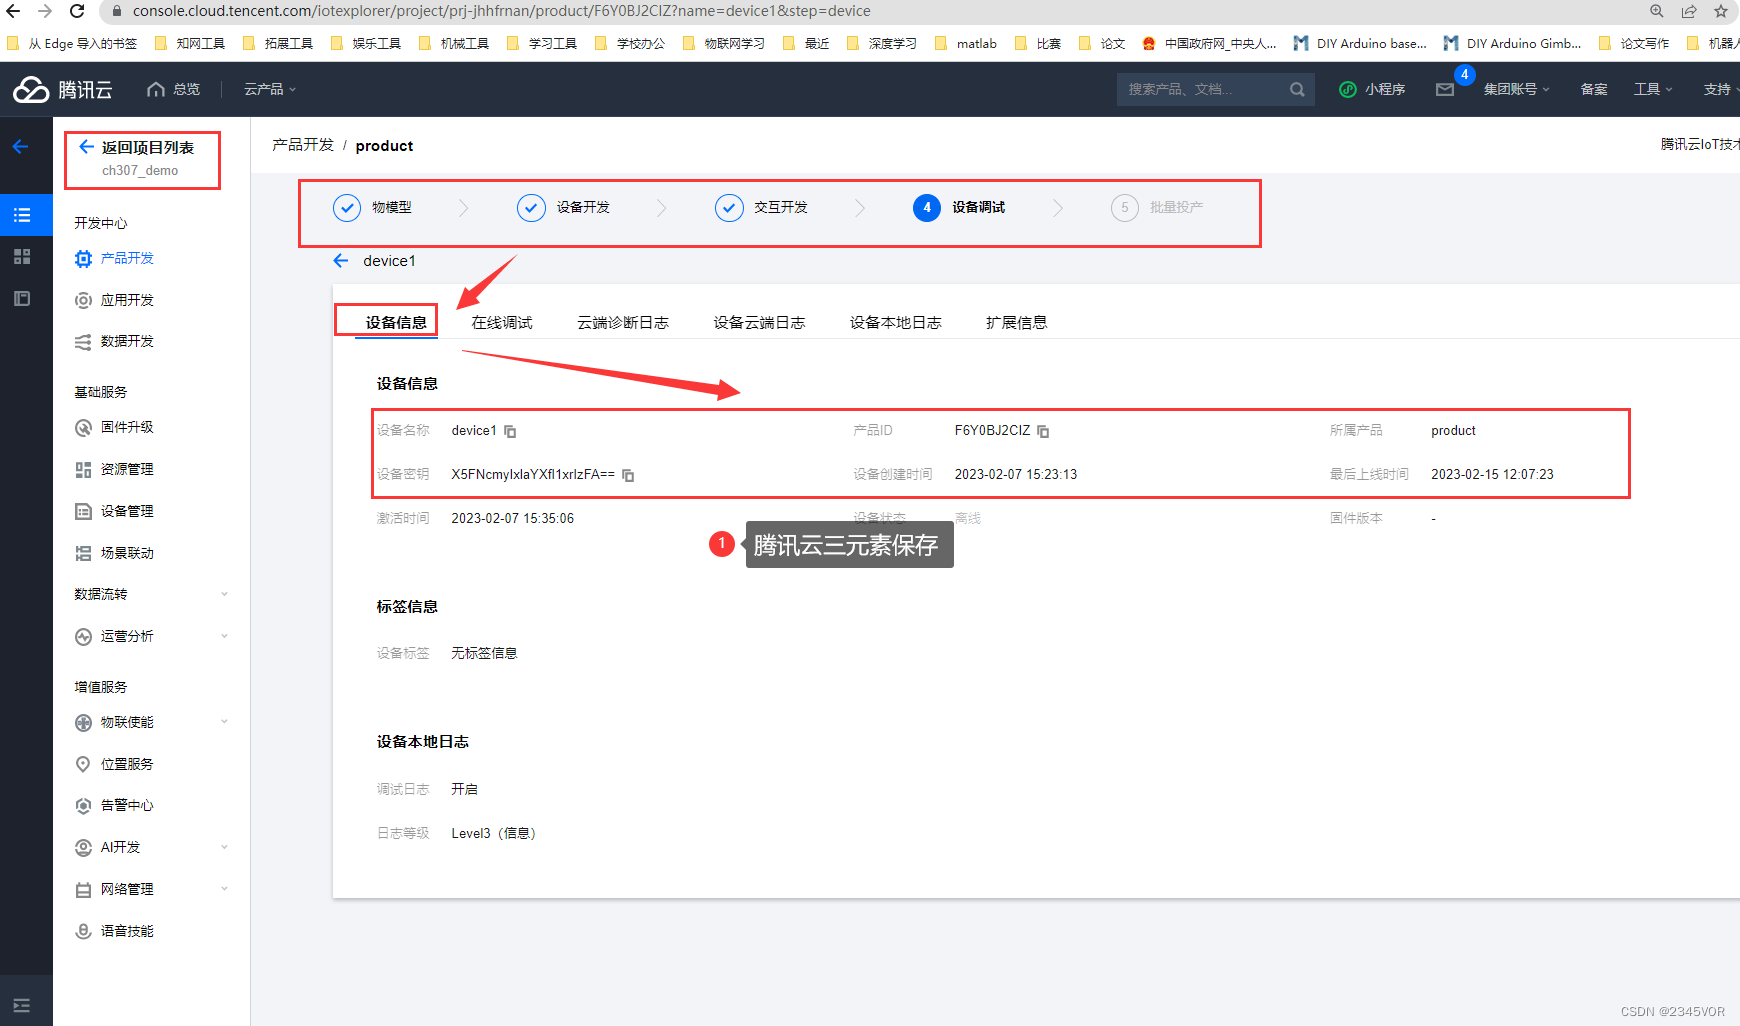Open the matlab bookmark folder
This screenshot has width=1740, height=1026.
966,43
